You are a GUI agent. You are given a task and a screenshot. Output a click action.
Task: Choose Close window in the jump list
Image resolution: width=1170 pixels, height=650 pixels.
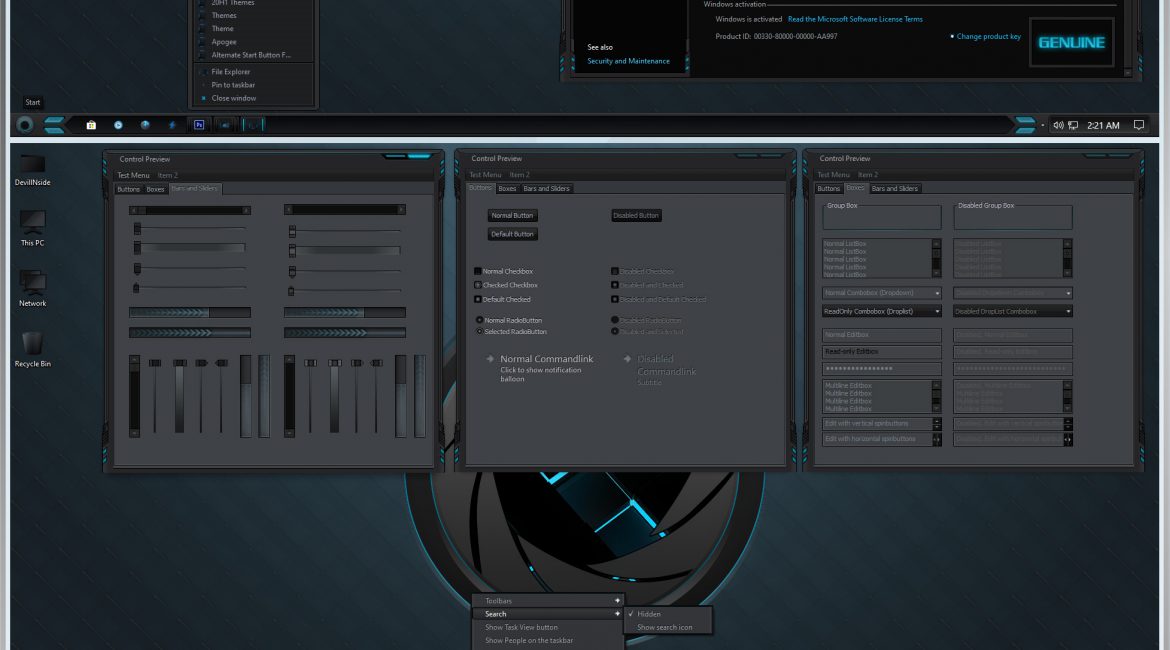[234, 99]
